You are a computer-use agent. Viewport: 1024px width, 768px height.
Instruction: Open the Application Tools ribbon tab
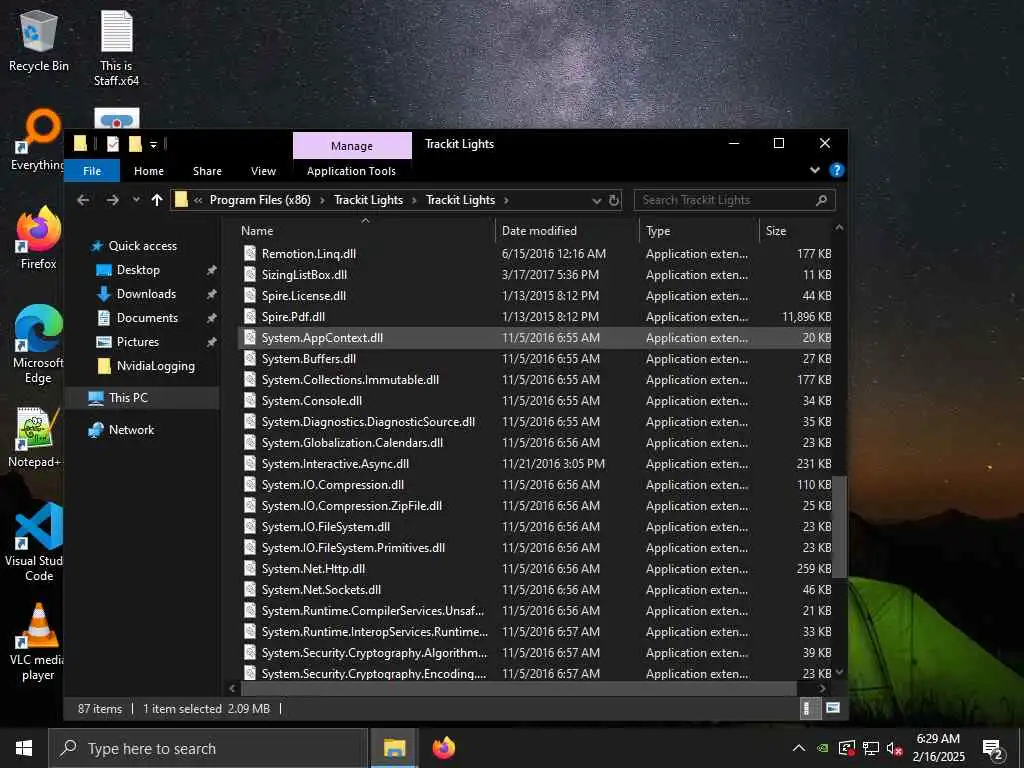(x=351, y=170)
